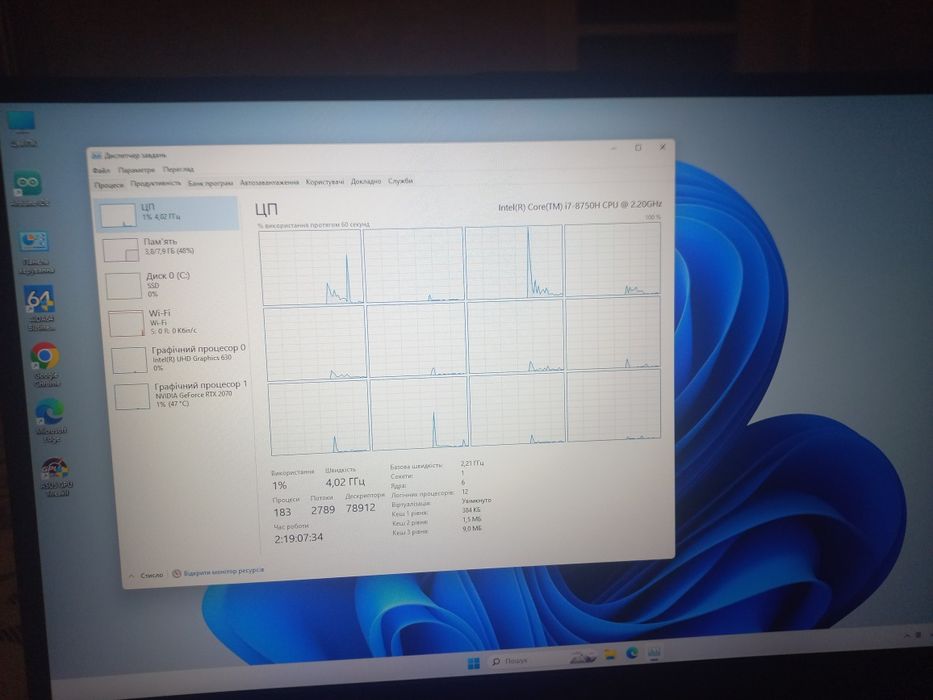The height and width of the screenshot is (700, 933).
Task: Launch Google Chrome from the desktop
Action: point(45,364)
